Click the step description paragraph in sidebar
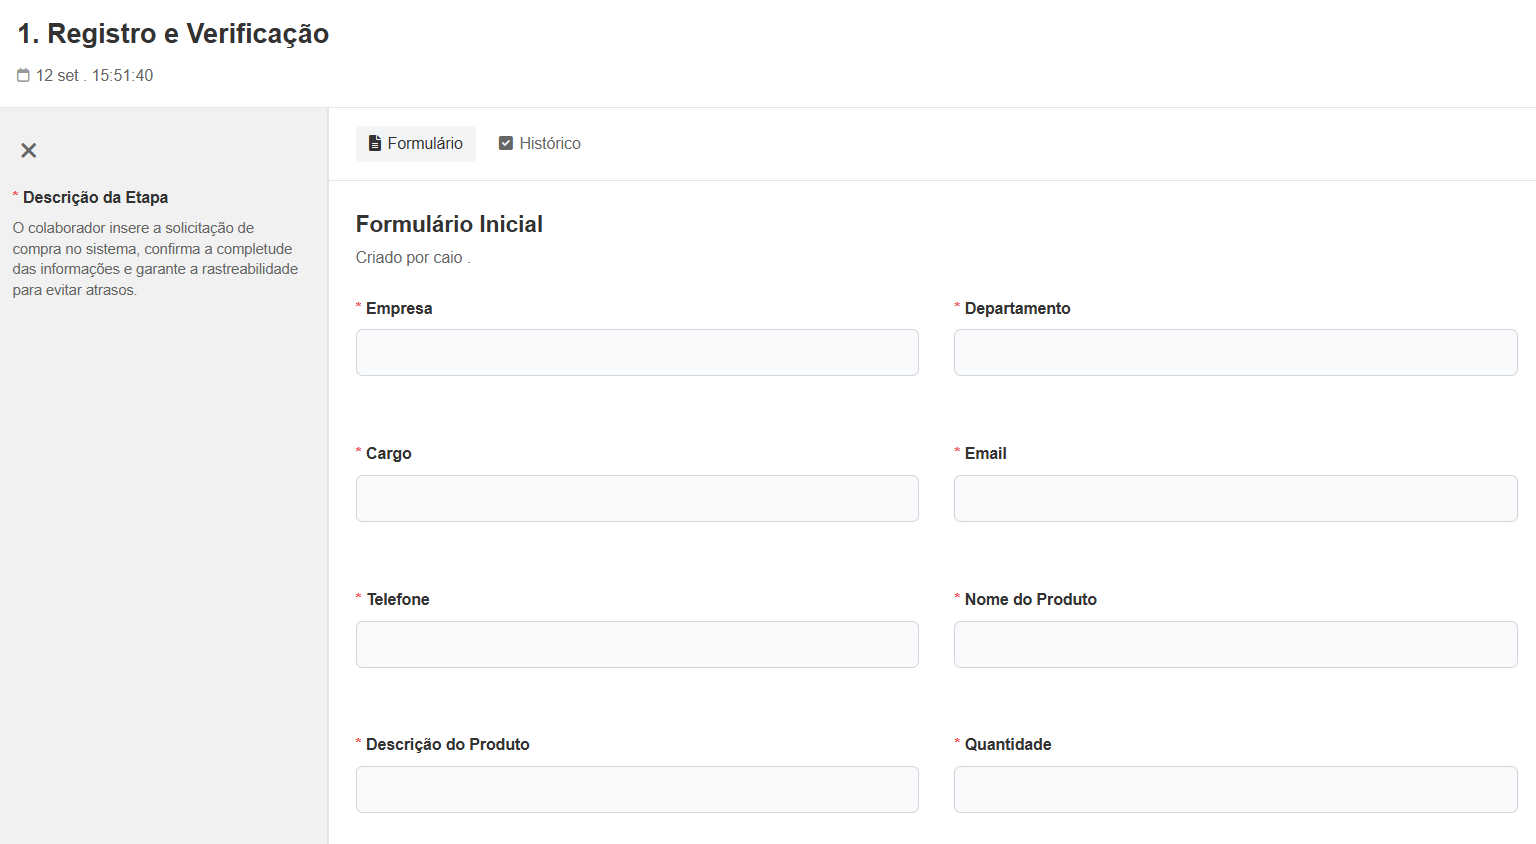1536x844 pixels. [x=155, y=259]
